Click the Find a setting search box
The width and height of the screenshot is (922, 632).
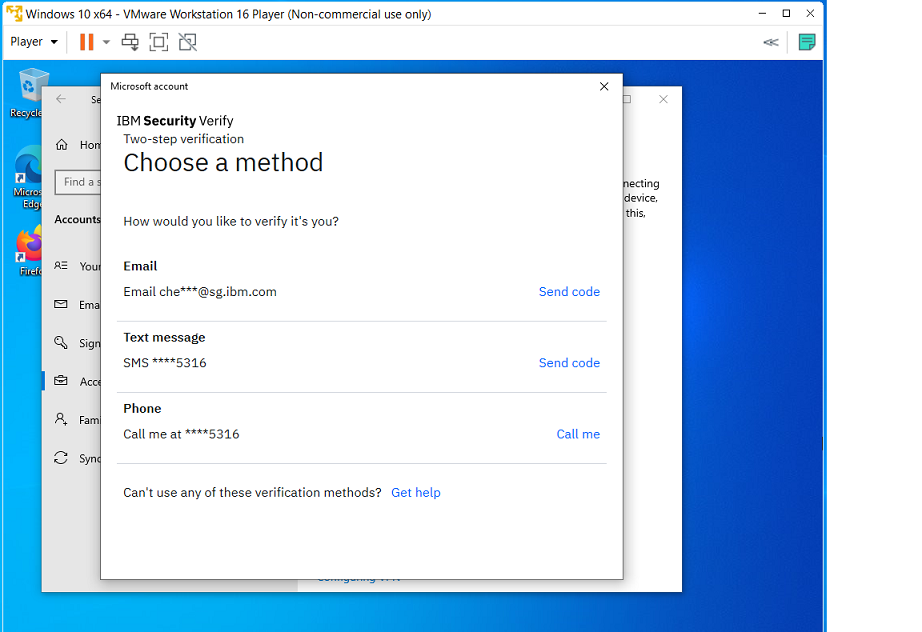click(82, 182)
